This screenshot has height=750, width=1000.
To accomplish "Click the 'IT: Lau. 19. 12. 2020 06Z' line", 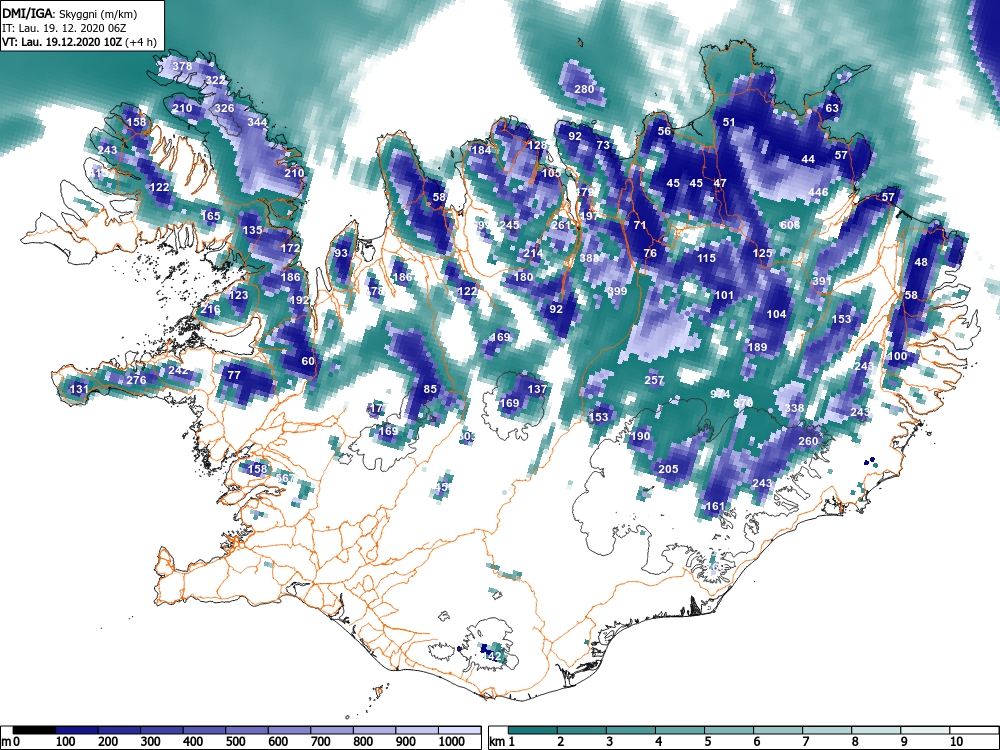I will (62, 27).
